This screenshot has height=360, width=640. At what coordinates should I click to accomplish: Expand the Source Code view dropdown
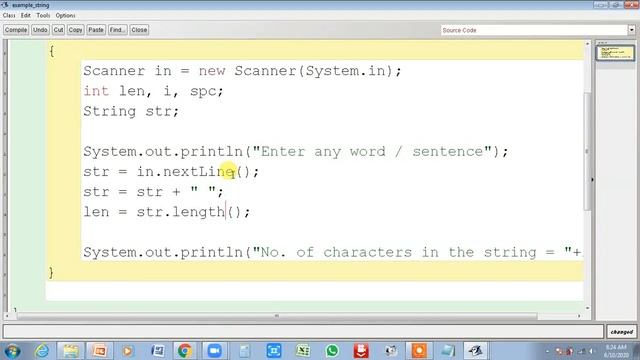pyautogui.click(x=631, y=30)
